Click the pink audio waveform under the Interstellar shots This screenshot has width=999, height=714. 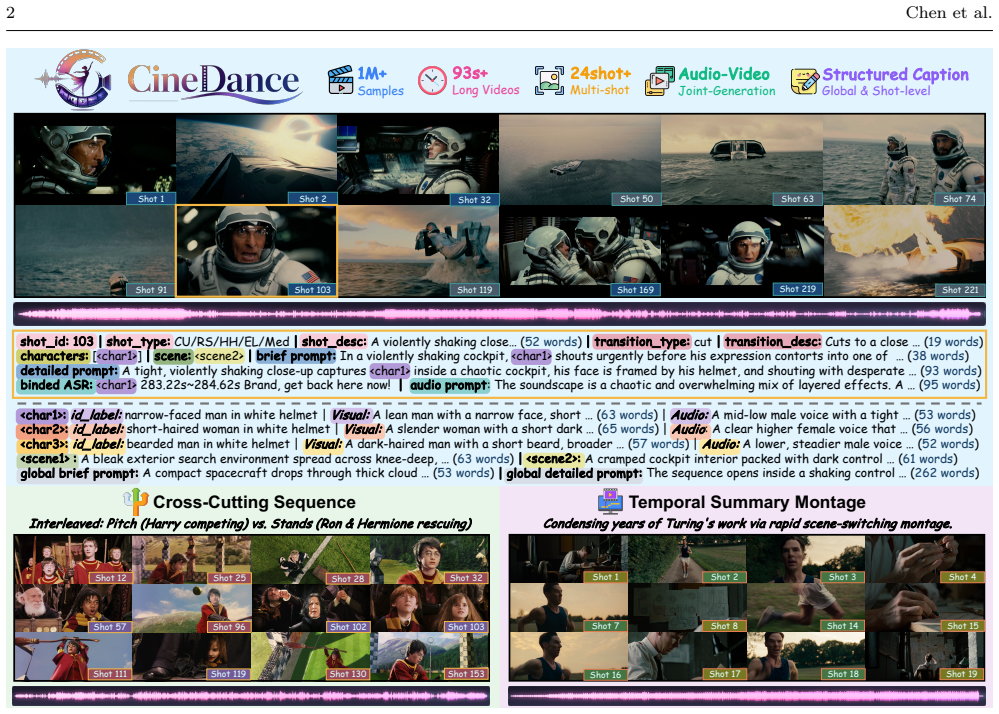point(500,313)
